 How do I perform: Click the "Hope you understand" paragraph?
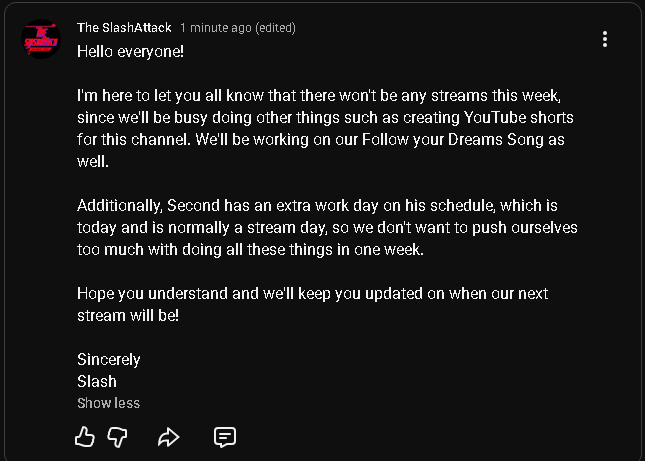(x=312, y=304)
